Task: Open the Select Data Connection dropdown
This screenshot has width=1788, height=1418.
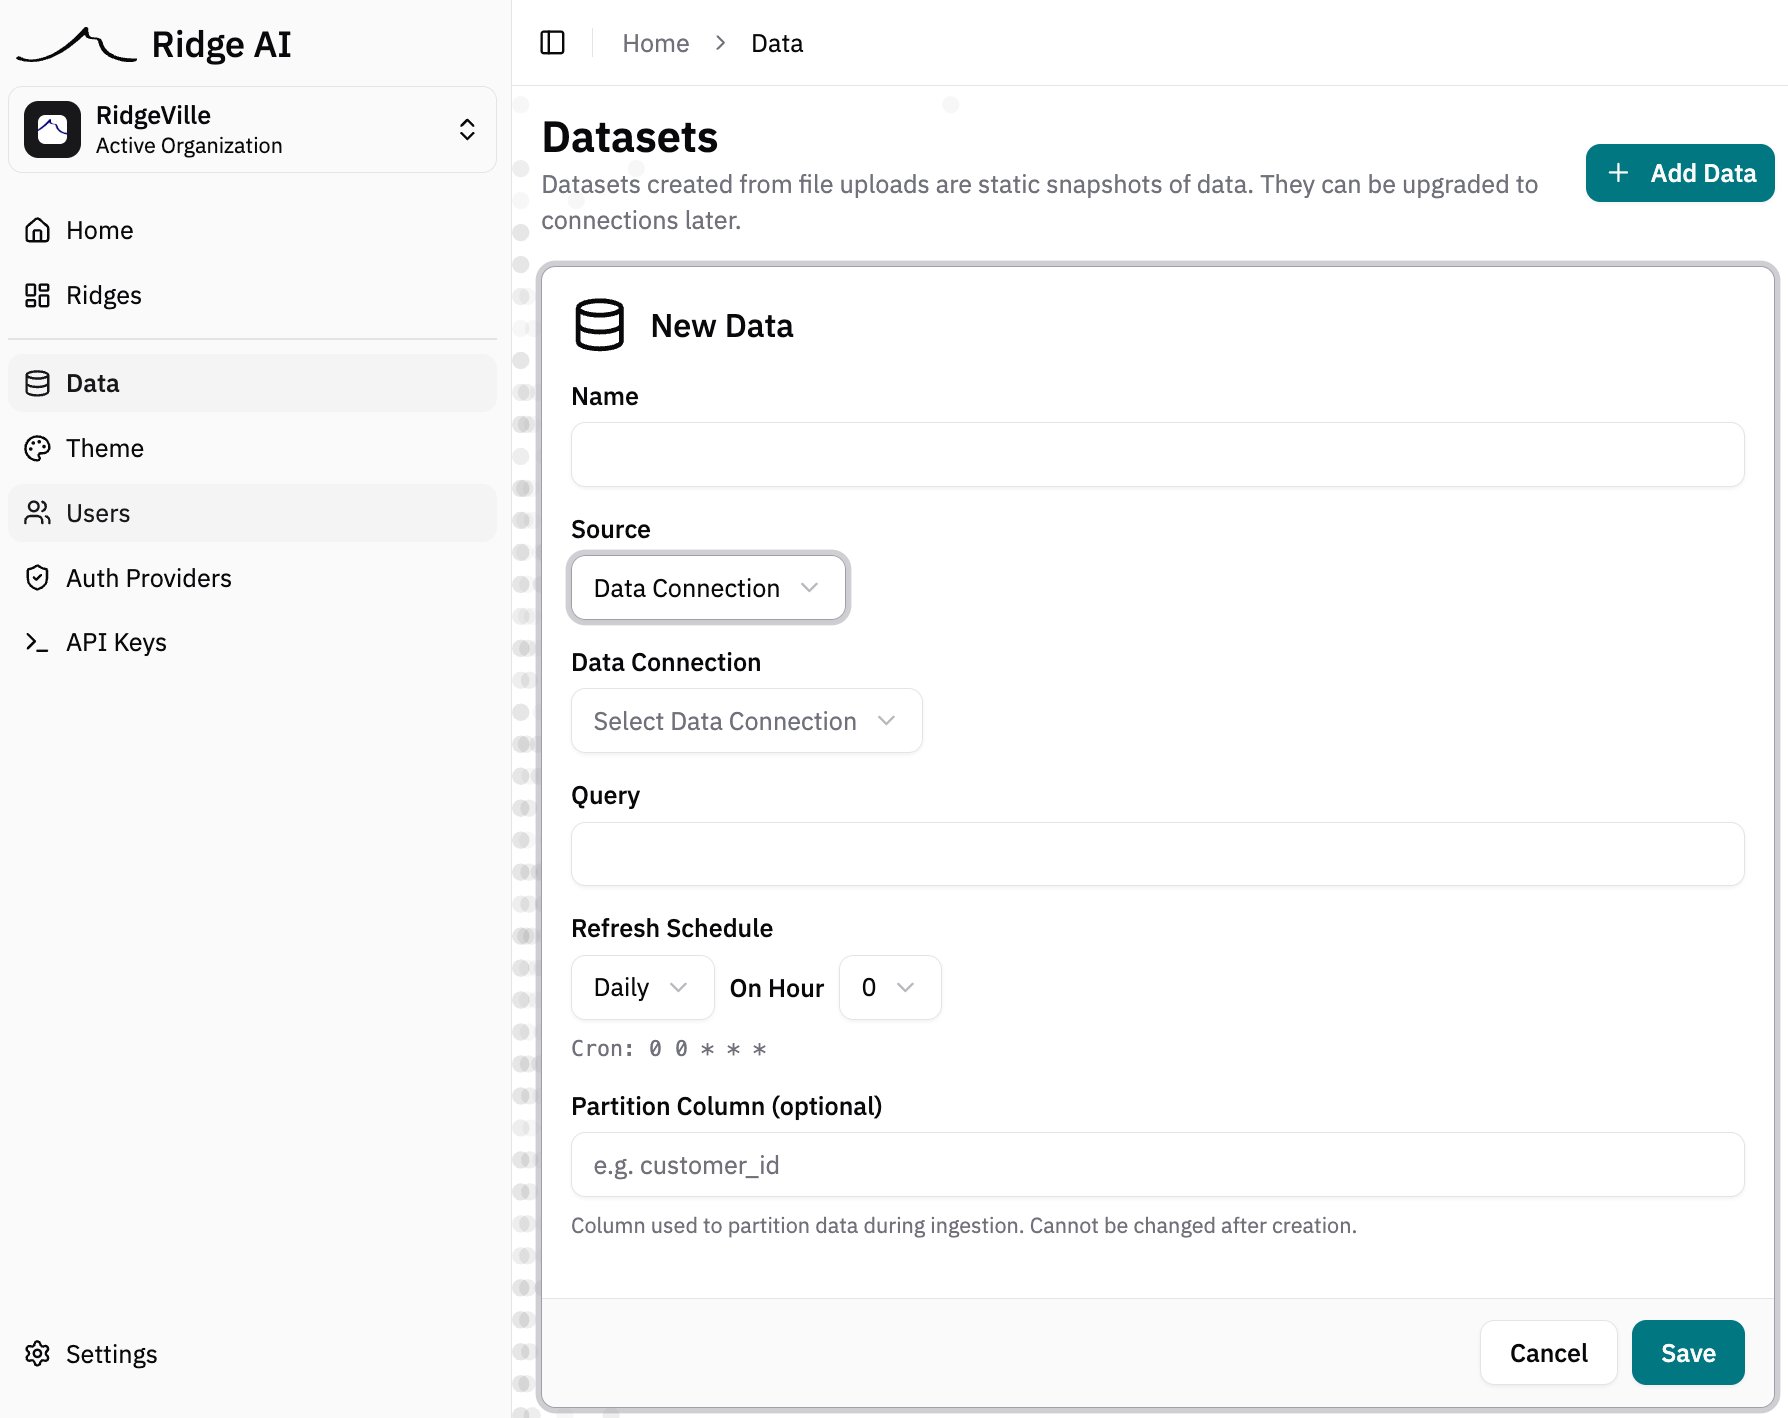Action: 745,720
